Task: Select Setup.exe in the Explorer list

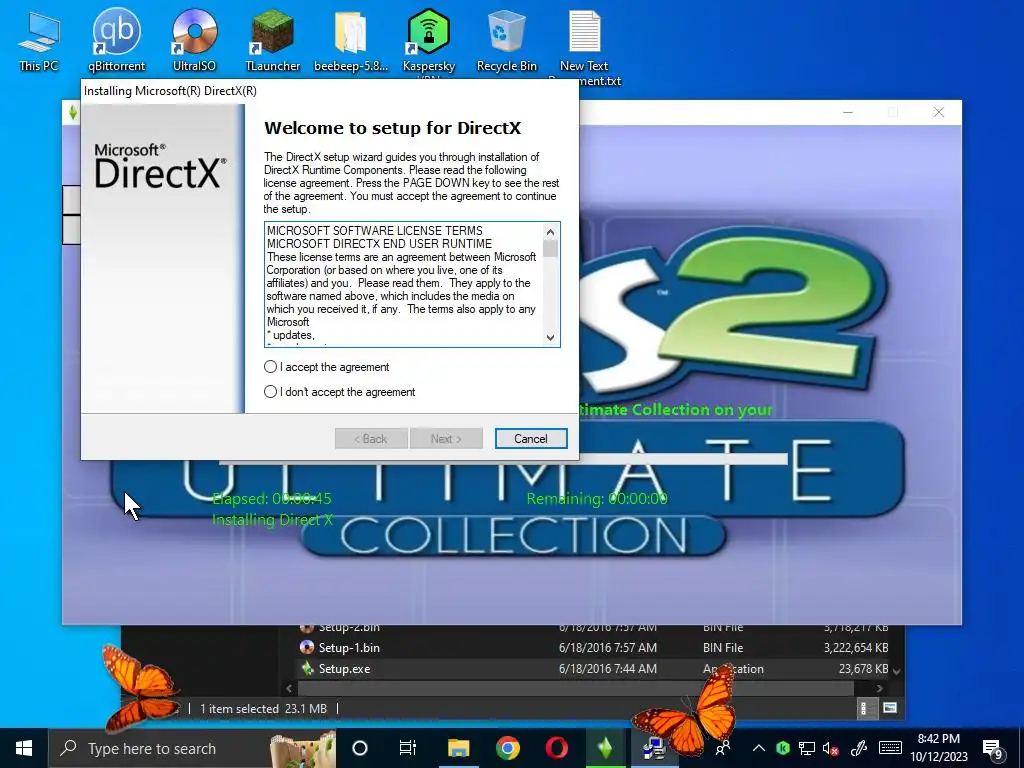Action: [344, 669]
